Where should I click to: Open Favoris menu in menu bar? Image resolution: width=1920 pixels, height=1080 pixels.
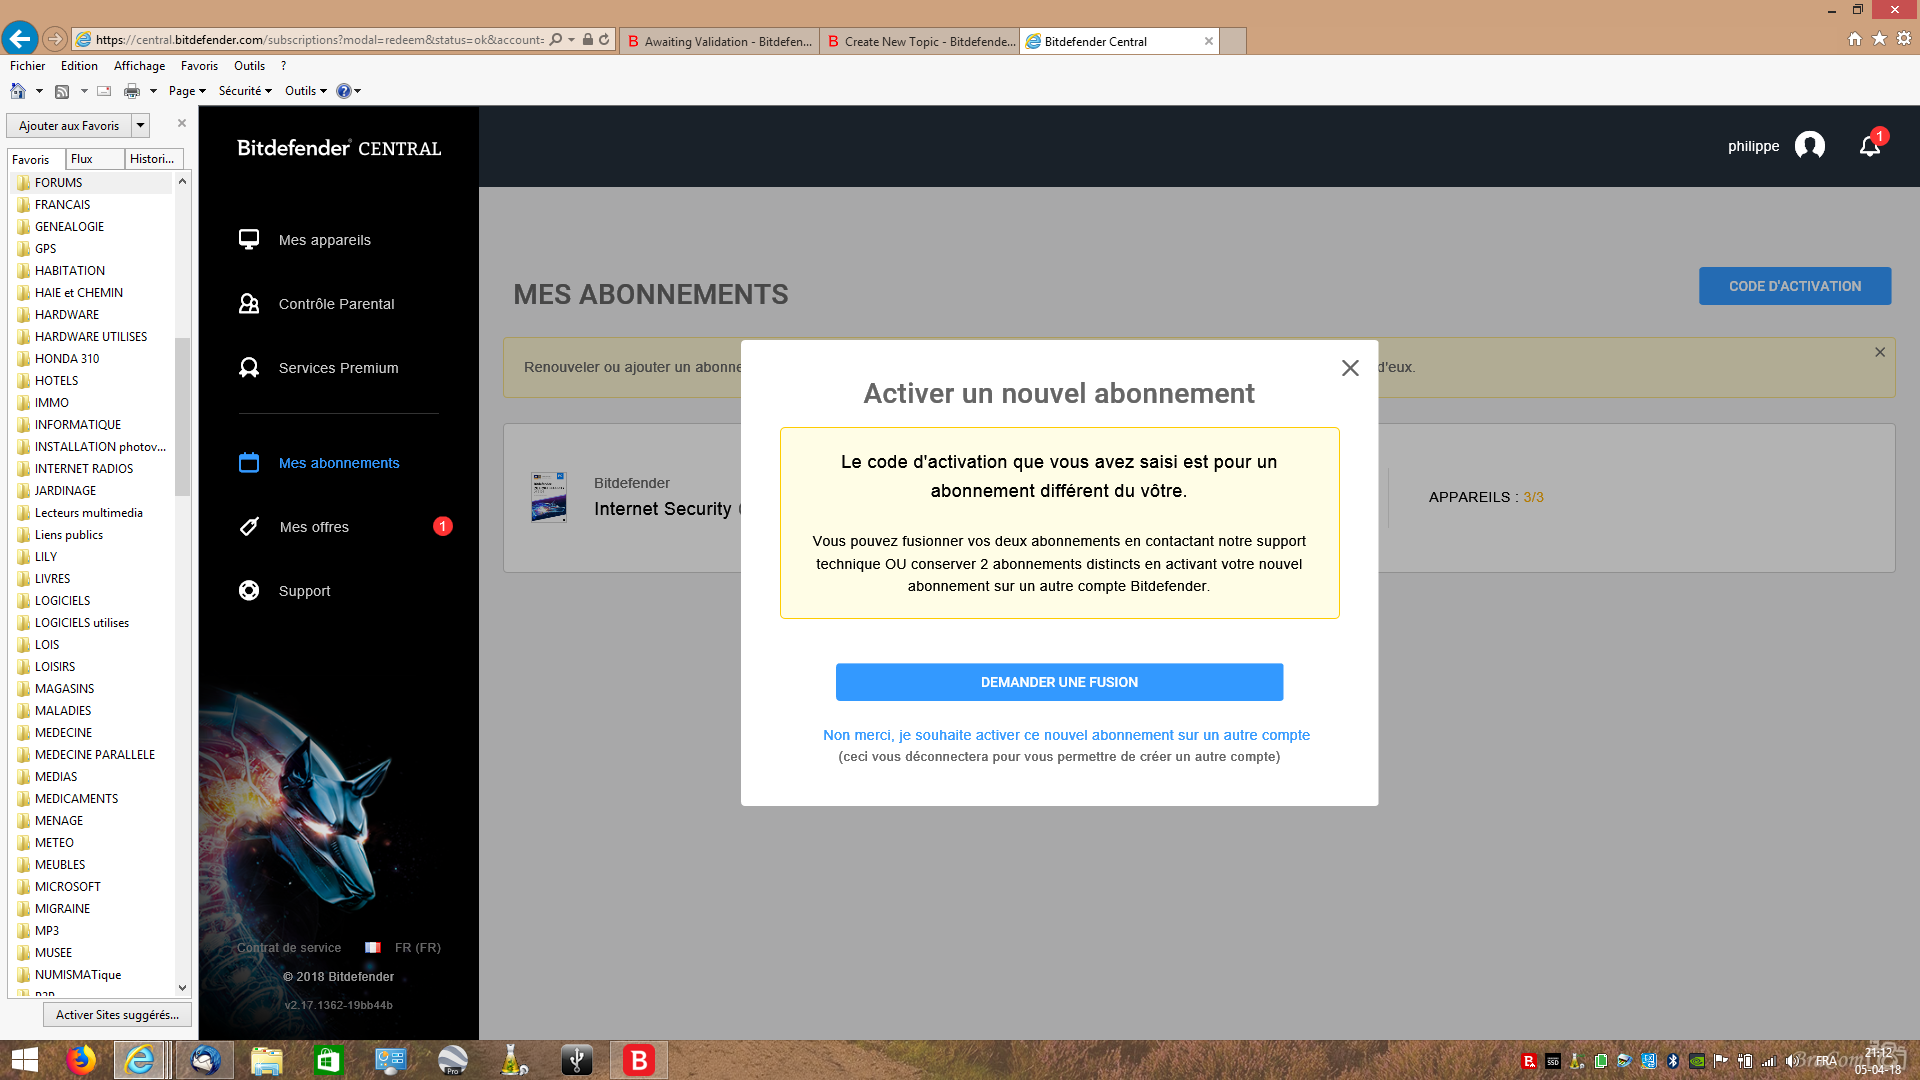click(x=199, y=66)
